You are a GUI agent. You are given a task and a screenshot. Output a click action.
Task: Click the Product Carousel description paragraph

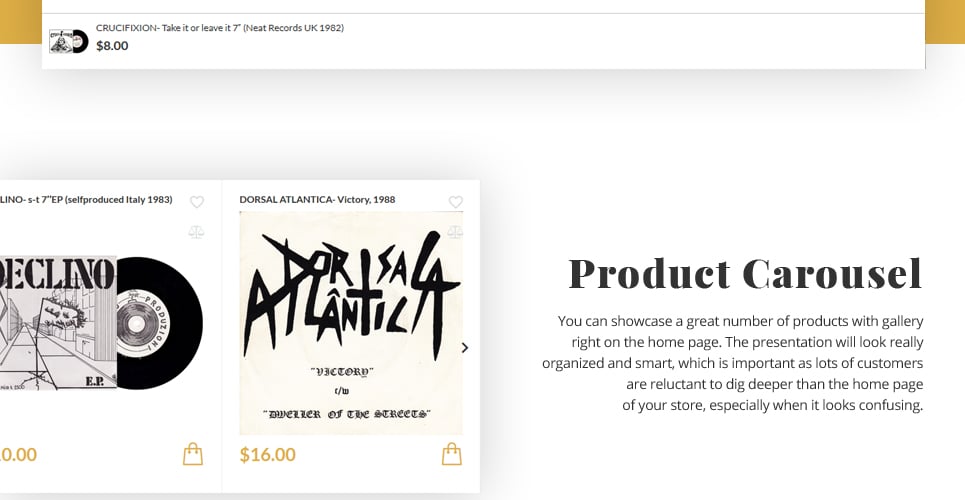(732, 363)
